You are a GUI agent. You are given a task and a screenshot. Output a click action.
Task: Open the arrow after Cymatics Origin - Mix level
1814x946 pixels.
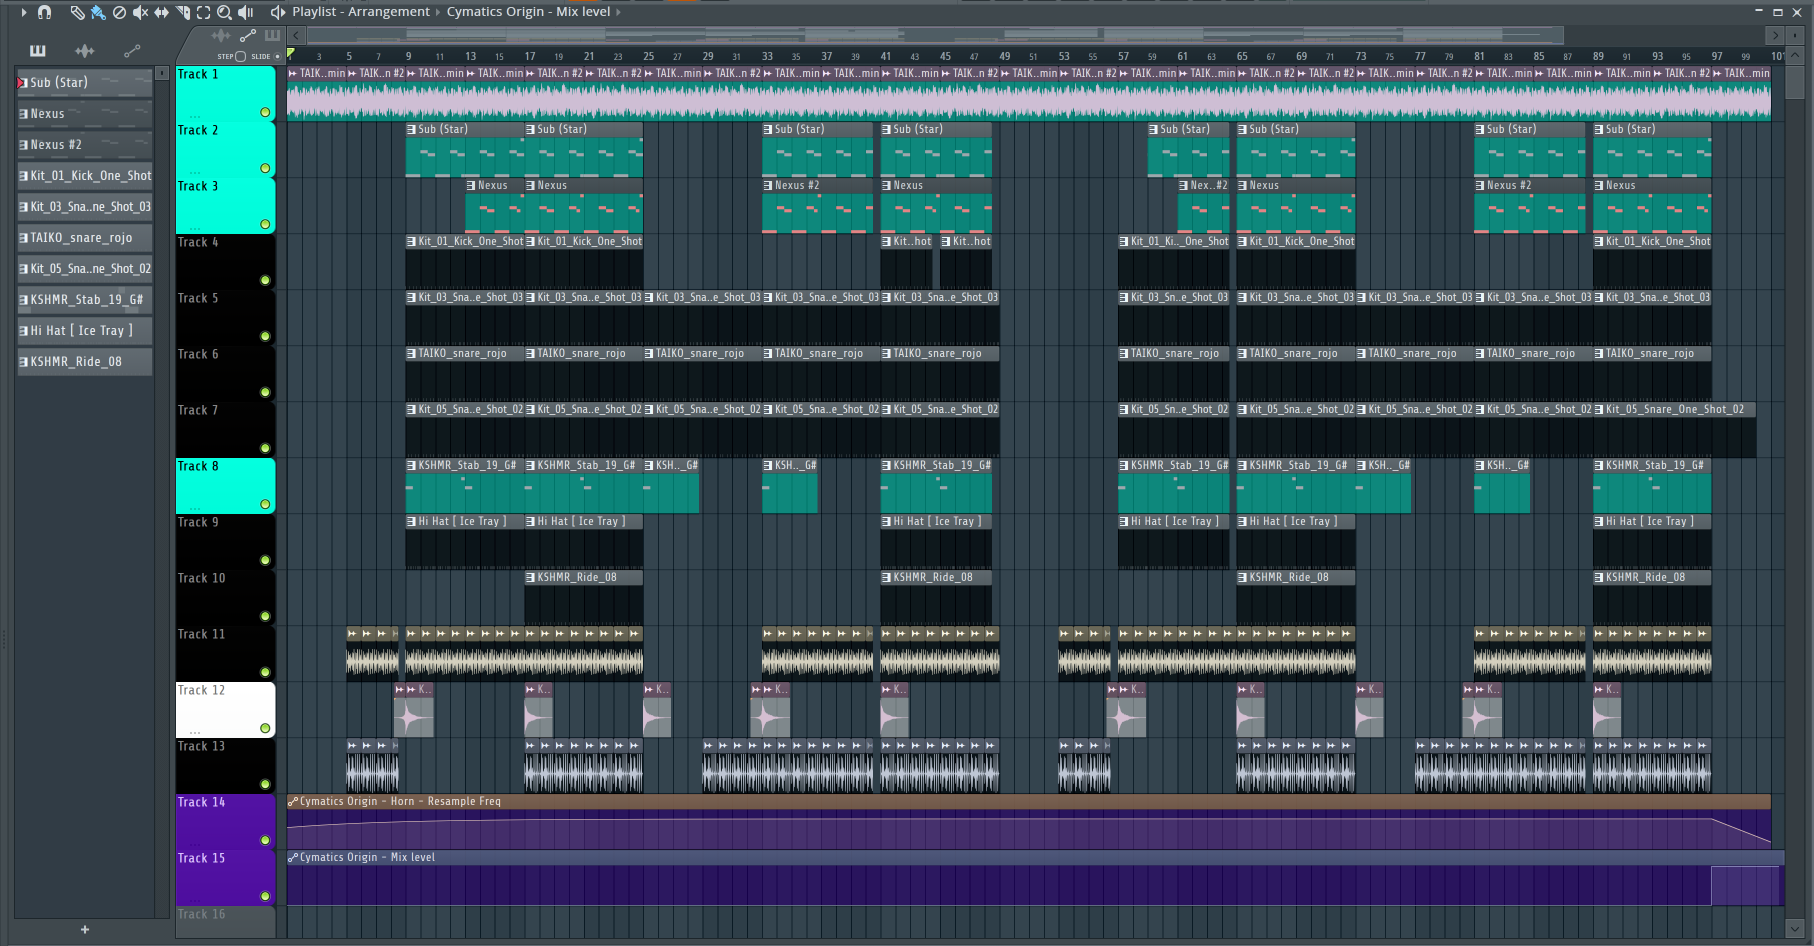(618, 12)
